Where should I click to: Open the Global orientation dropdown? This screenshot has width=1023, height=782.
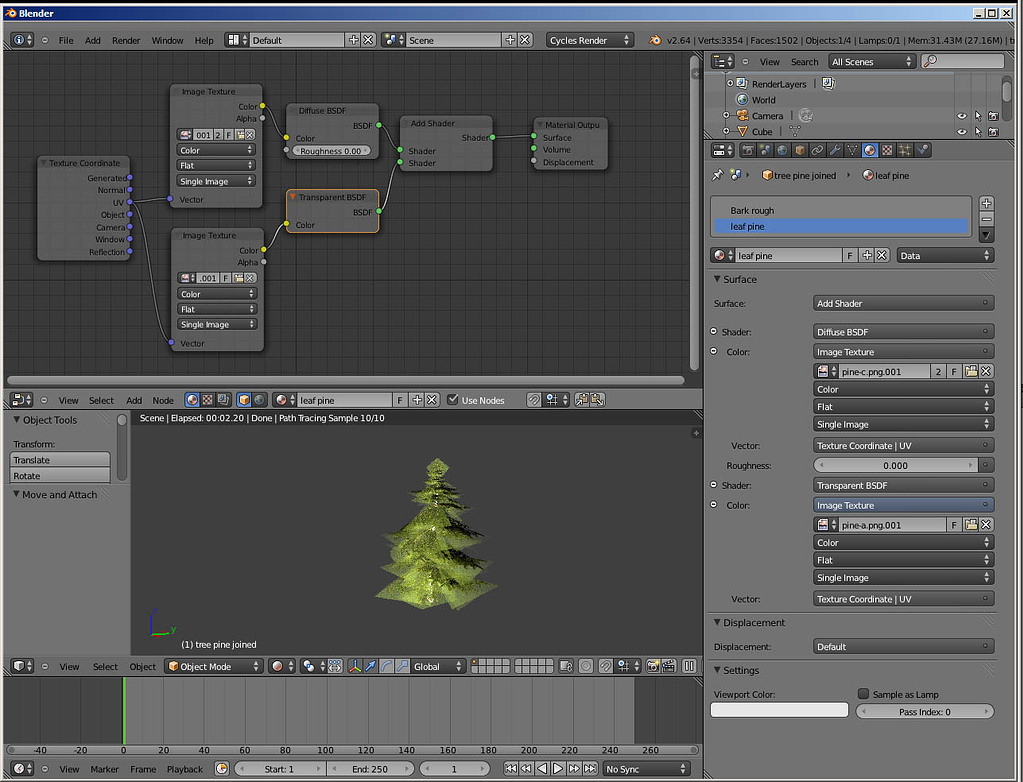438,666
